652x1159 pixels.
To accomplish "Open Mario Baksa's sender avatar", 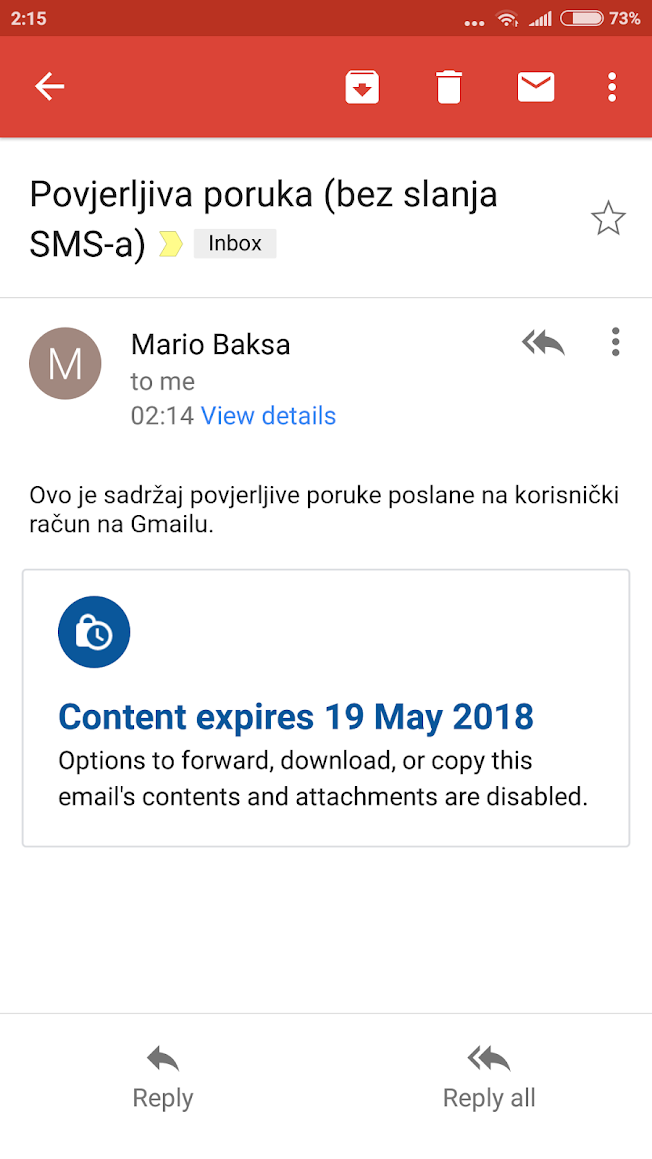I will 65,363.
